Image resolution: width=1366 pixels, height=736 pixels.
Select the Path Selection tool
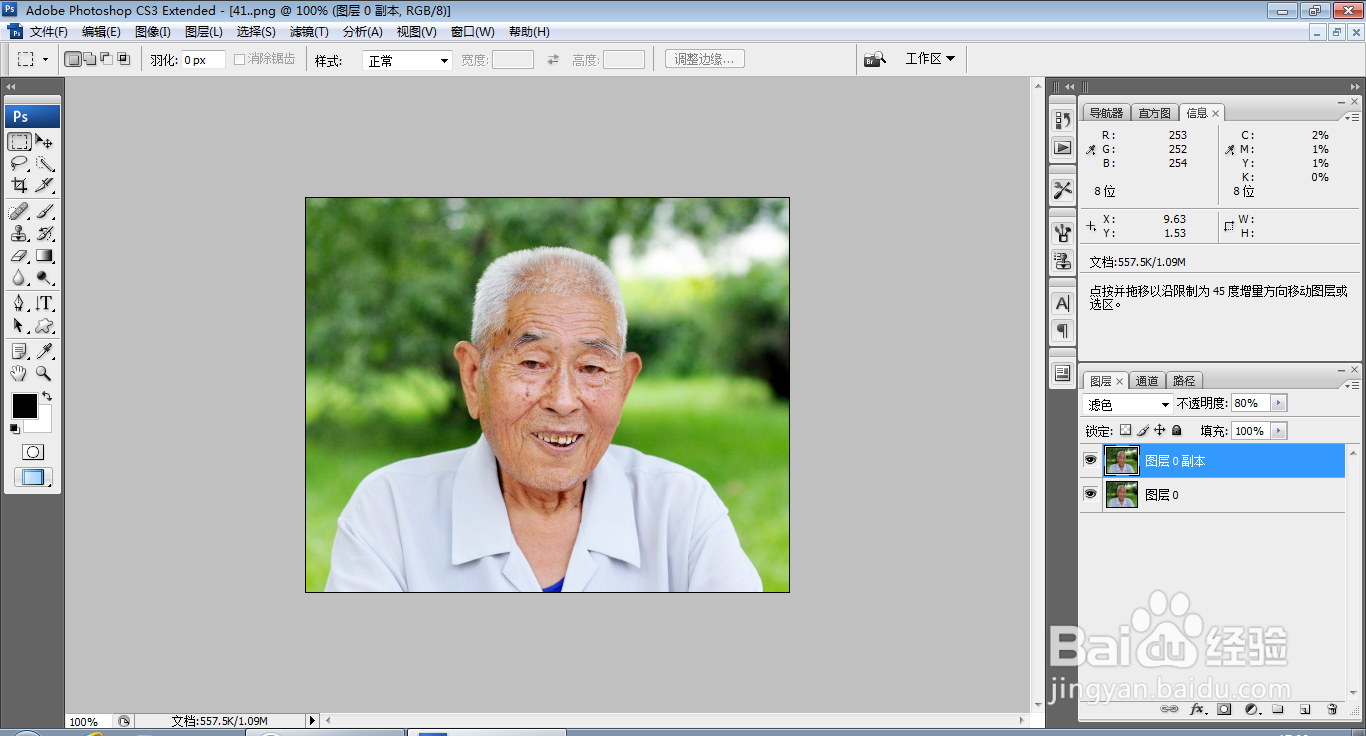coord(20,326)
